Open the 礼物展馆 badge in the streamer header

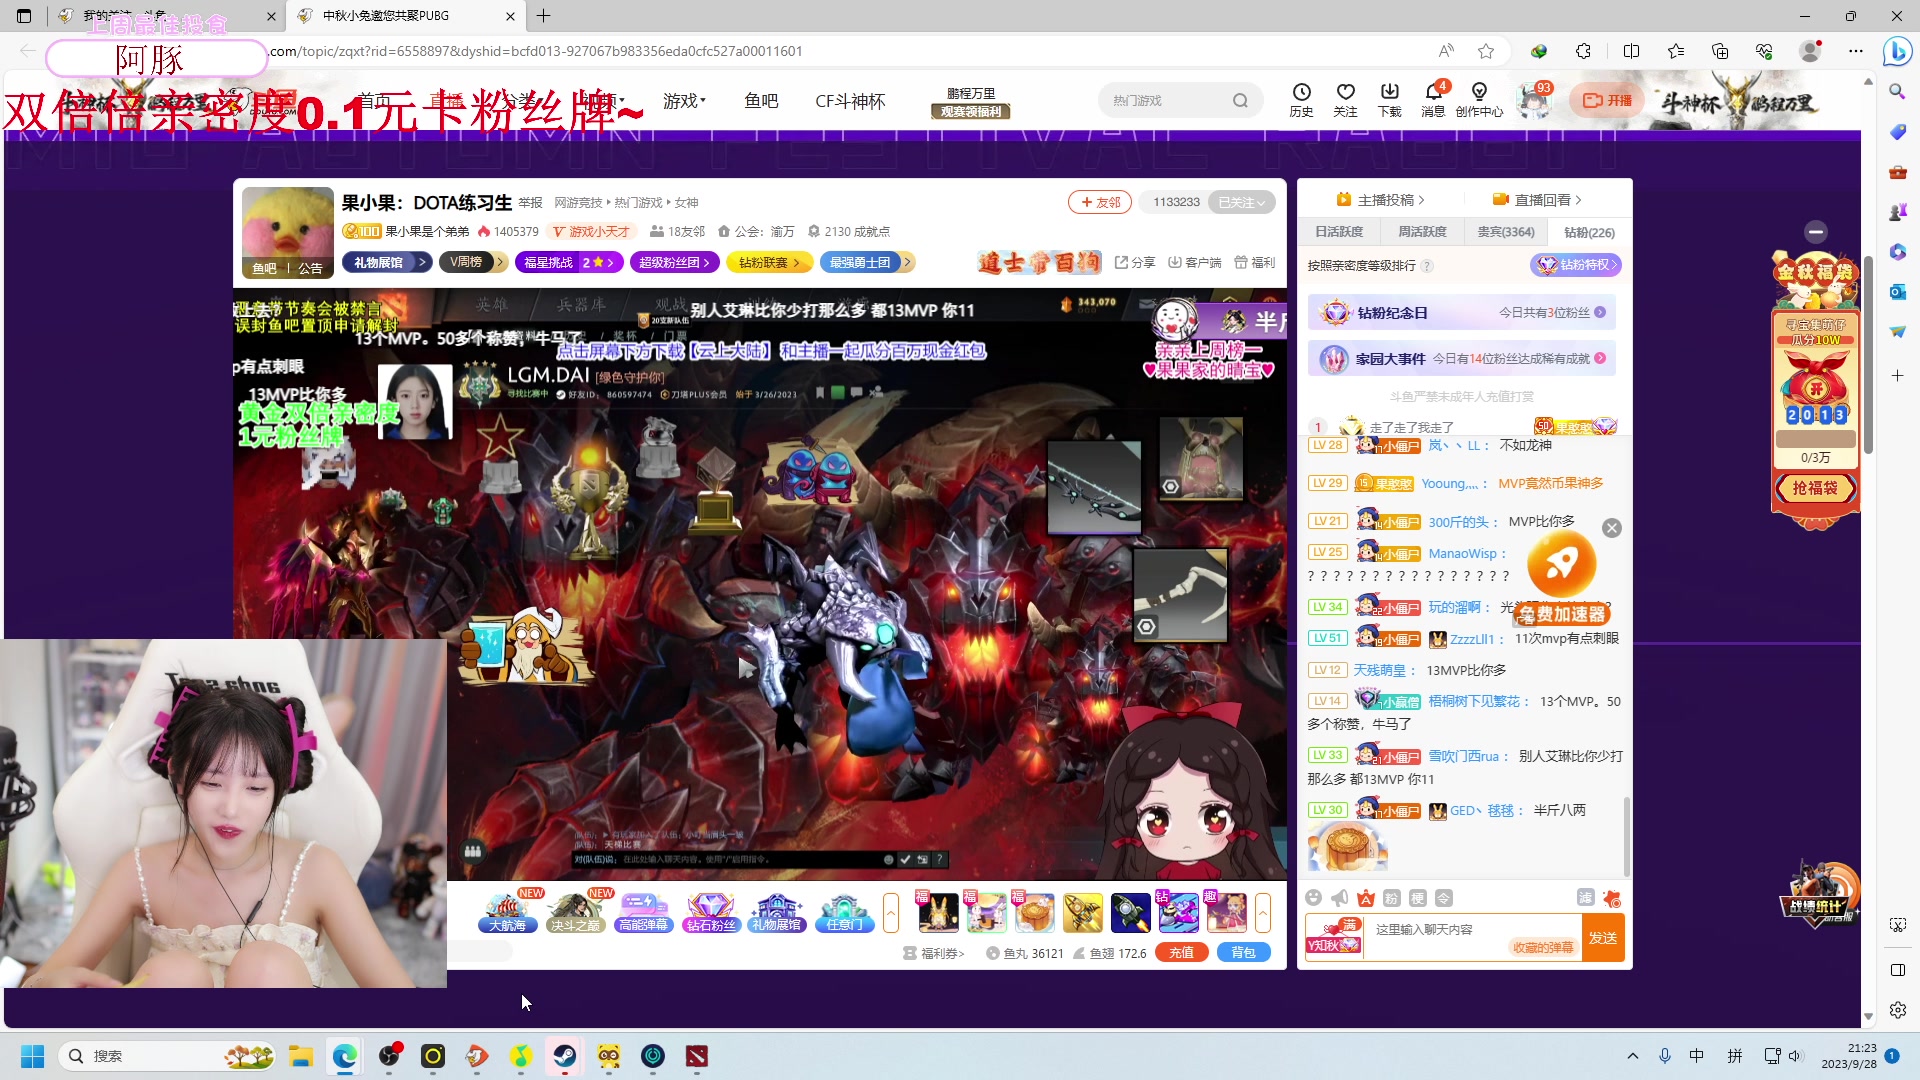click(386, 262)
